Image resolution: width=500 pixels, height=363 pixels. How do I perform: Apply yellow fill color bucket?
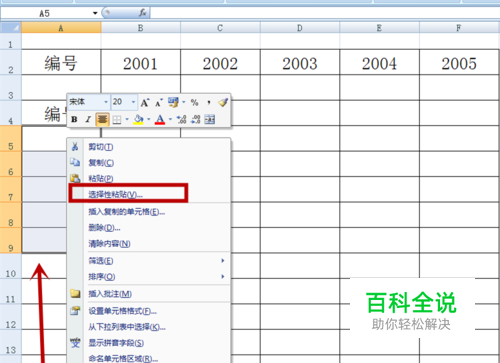coord(138,119)
